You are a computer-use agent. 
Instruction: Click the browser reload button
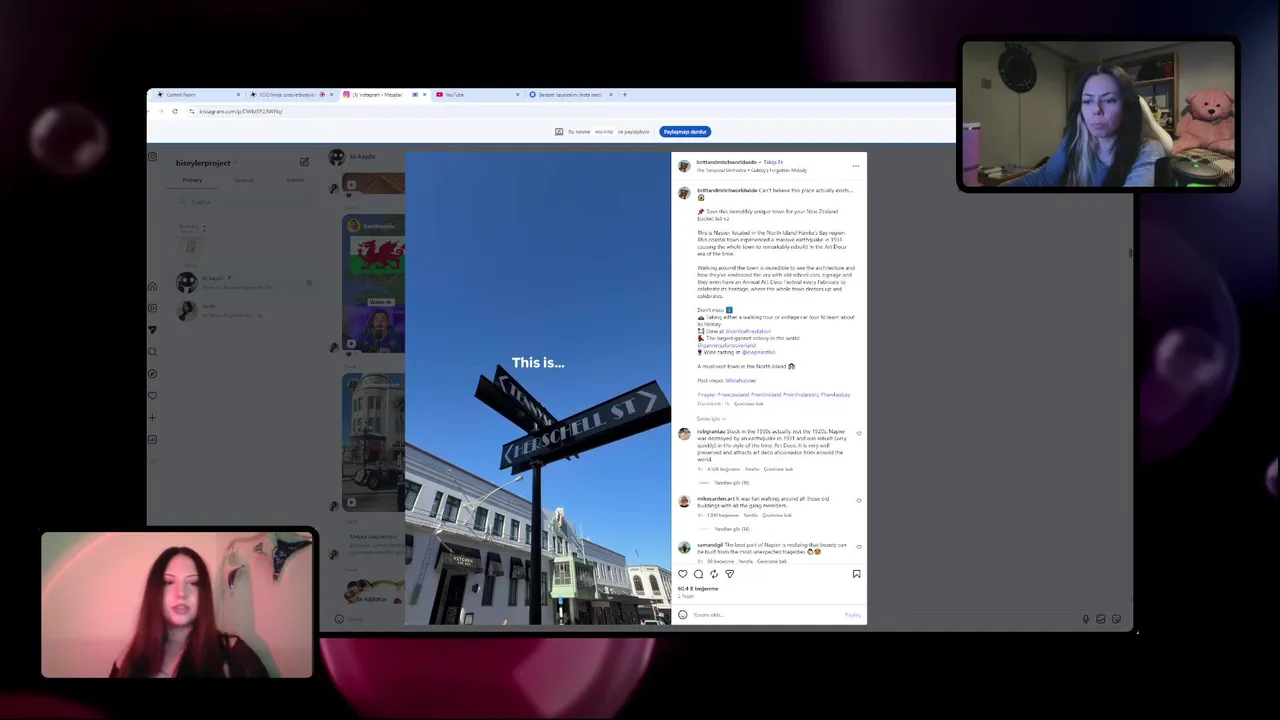click(175, 111)
